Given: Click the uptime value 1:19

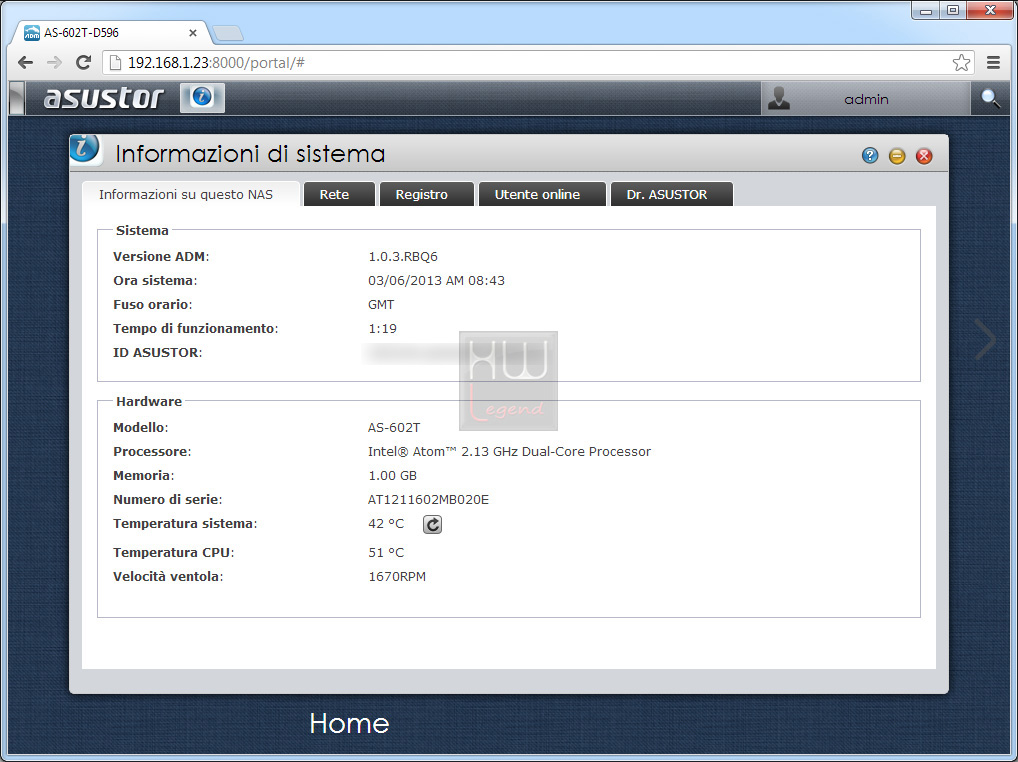Looking at the screenshot, I should (x=382, y=328).
